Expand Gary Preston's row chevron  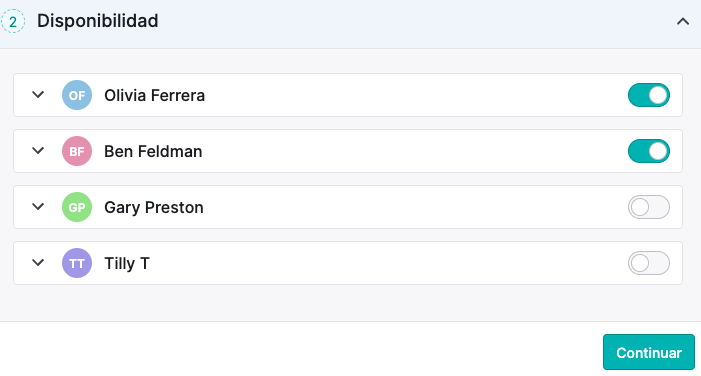coord(38,207)
